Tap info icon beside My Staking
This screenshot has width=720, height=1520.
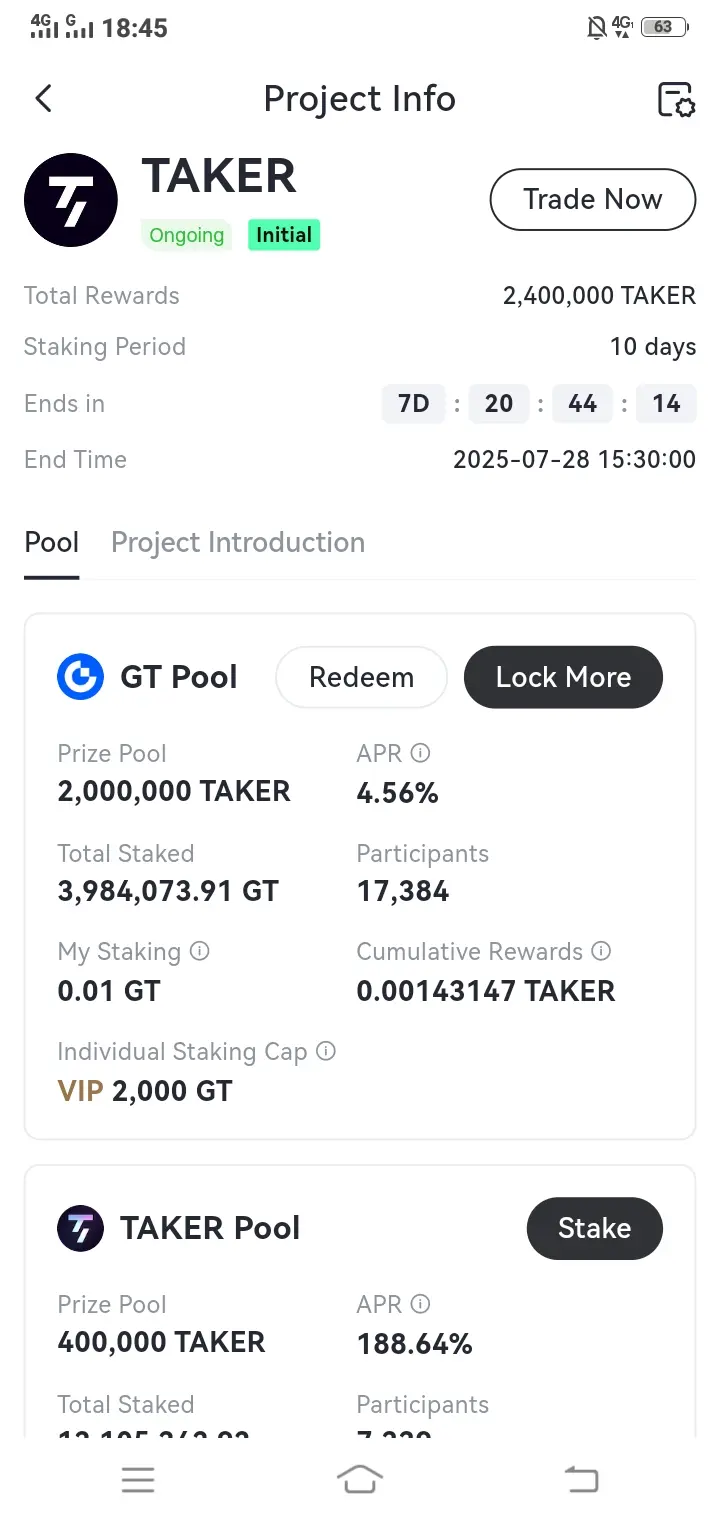[x=199, y=951]
